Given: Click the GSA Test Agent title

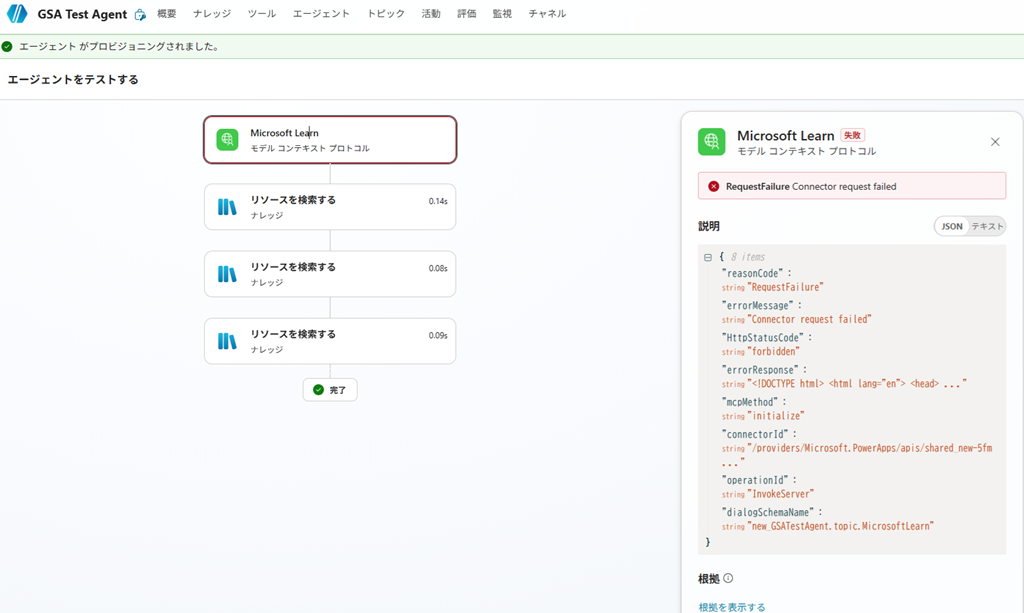Looking at the screenshot, I should tap(82, 14).
